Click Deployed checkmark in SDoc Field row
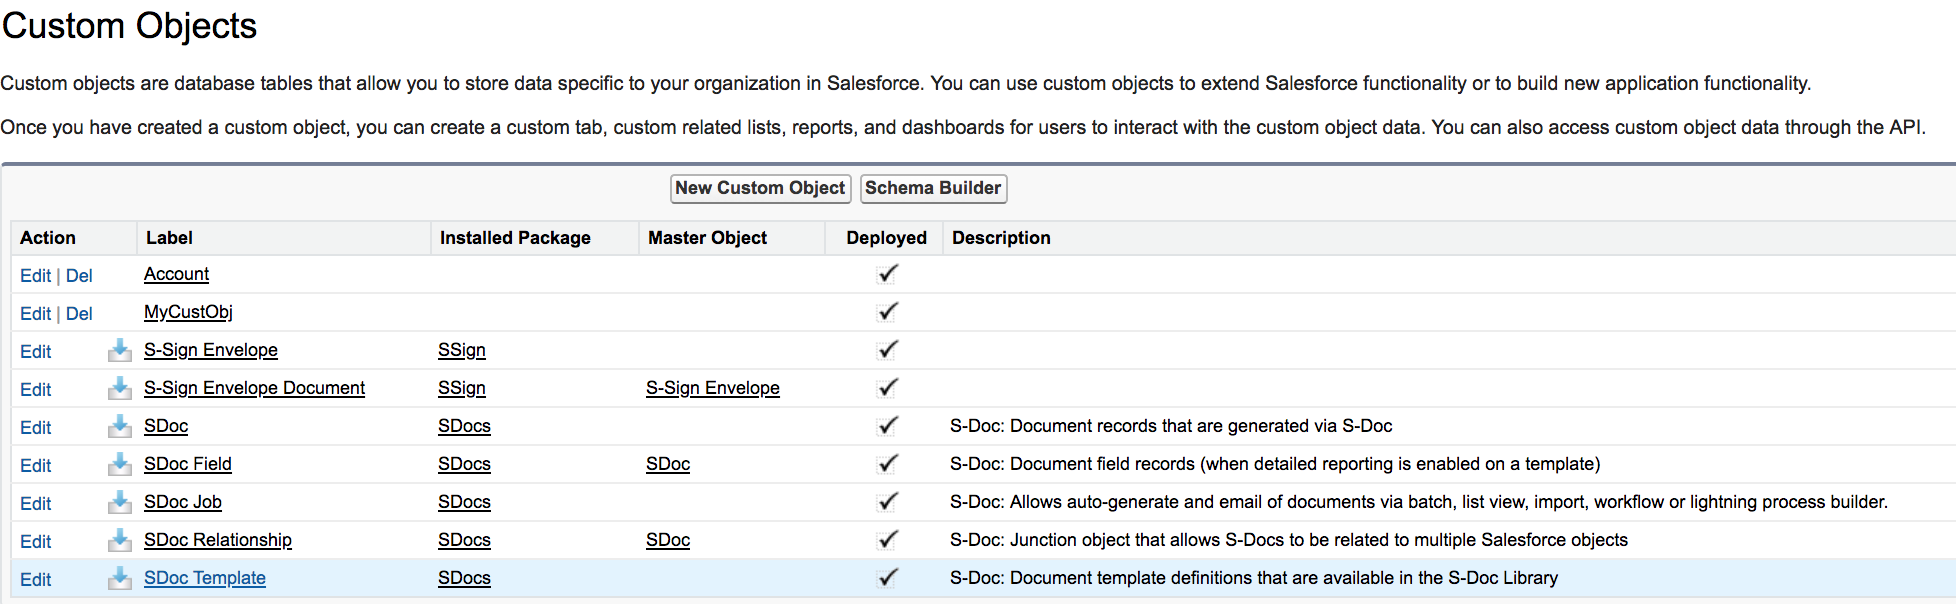Image resolution: width=1956 pixels, height=604 pixels. (x=887, y=464)
